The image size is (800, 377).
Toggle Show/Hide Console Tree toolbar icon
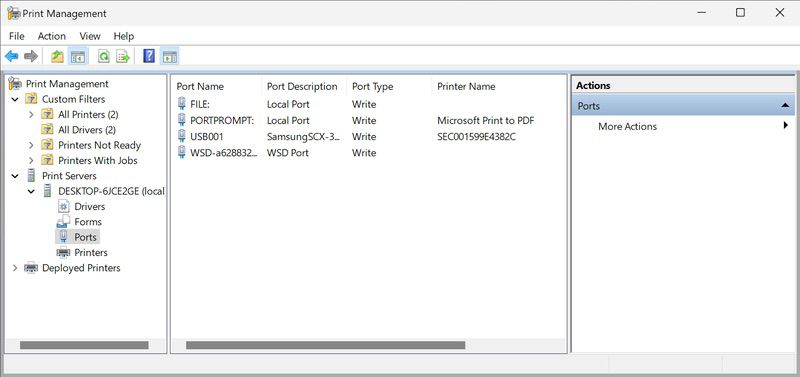click(78, 56)
